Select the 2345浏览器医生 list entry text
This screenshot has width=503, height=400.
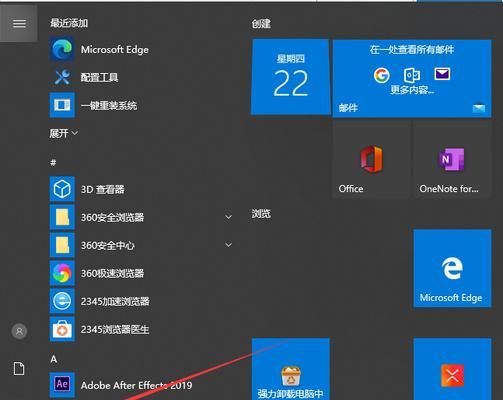115,329
